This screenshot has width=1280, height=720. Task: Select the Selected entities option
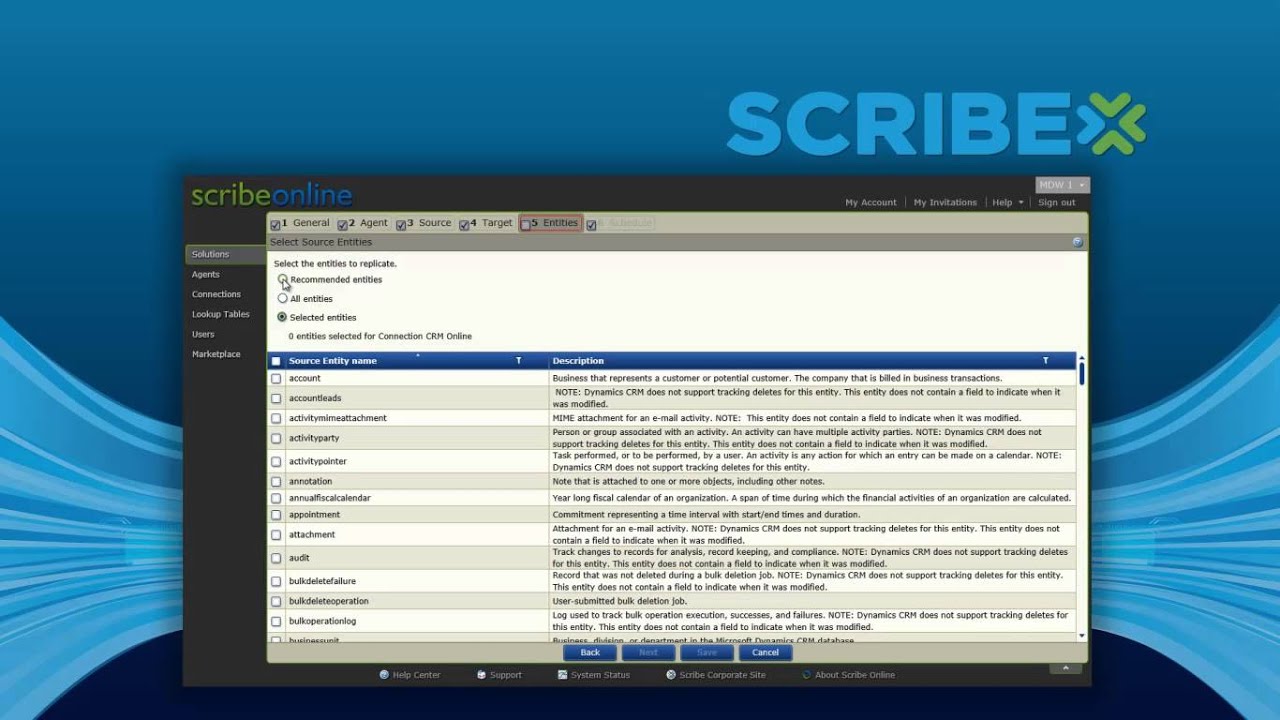click(x=282, y=317)
